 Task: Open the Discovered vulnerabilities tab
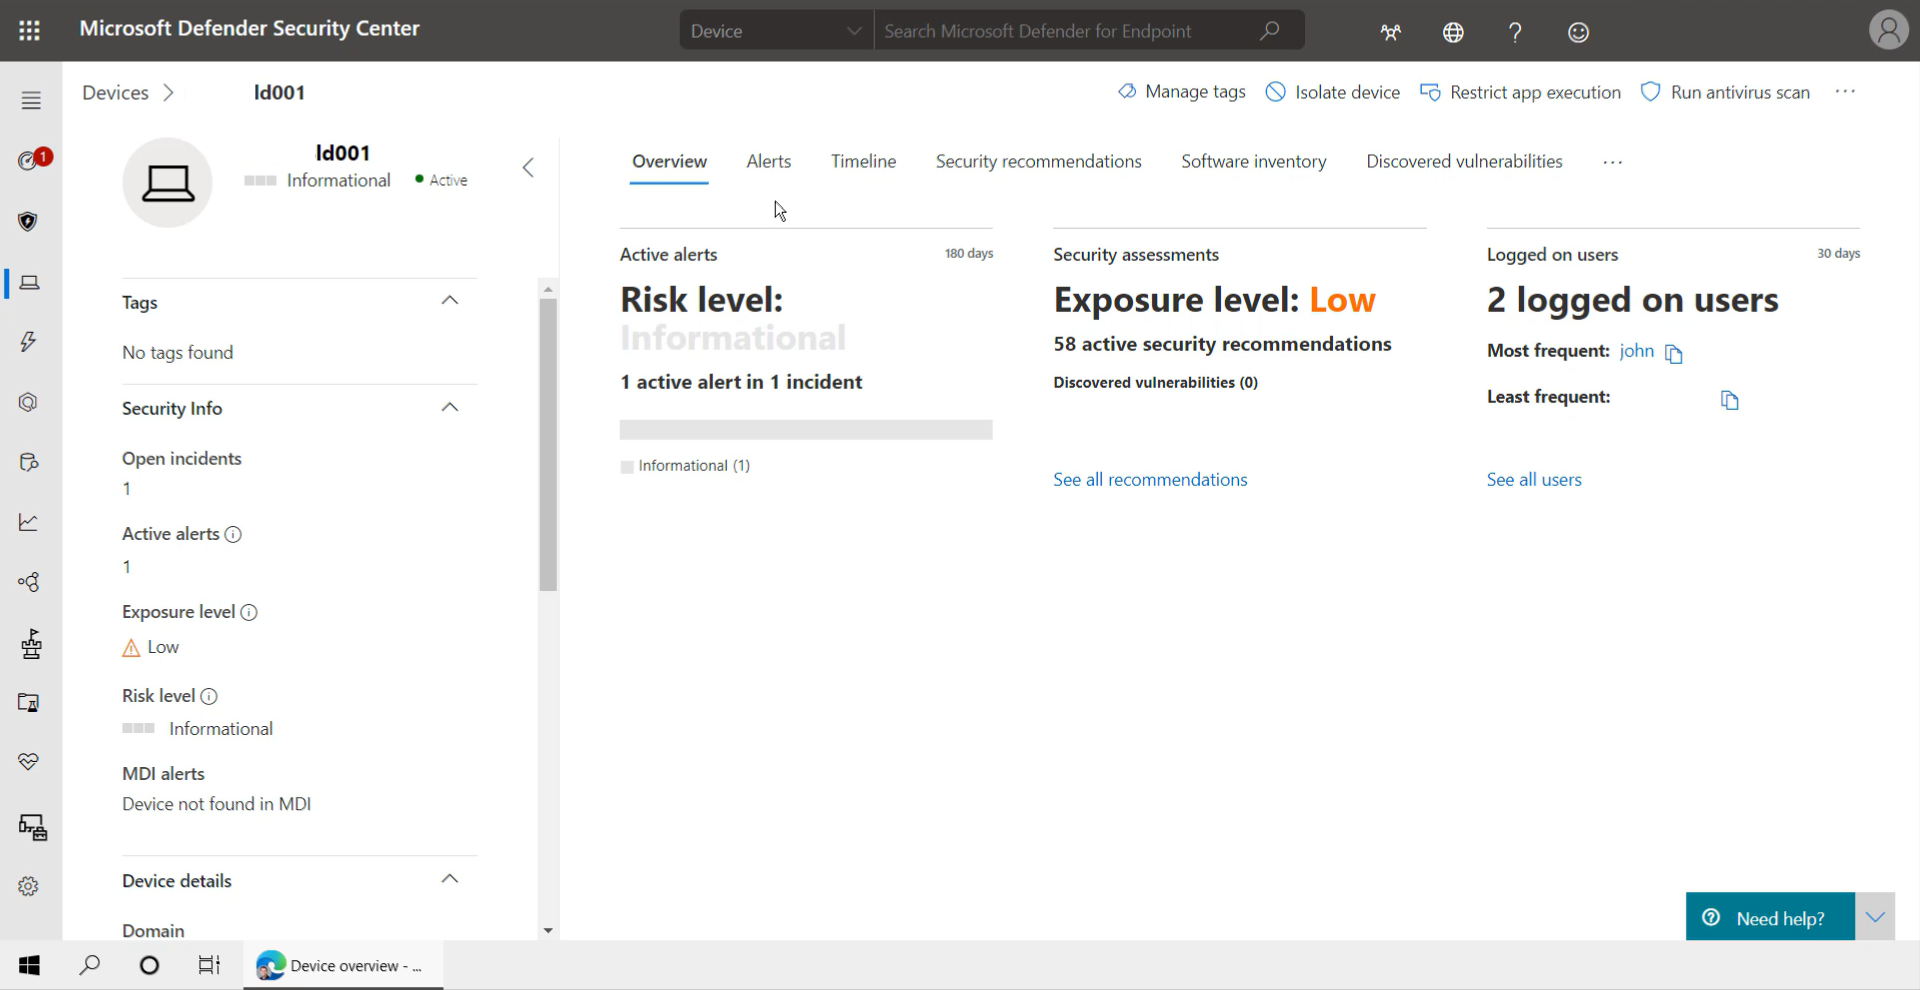click(1464, 161)
